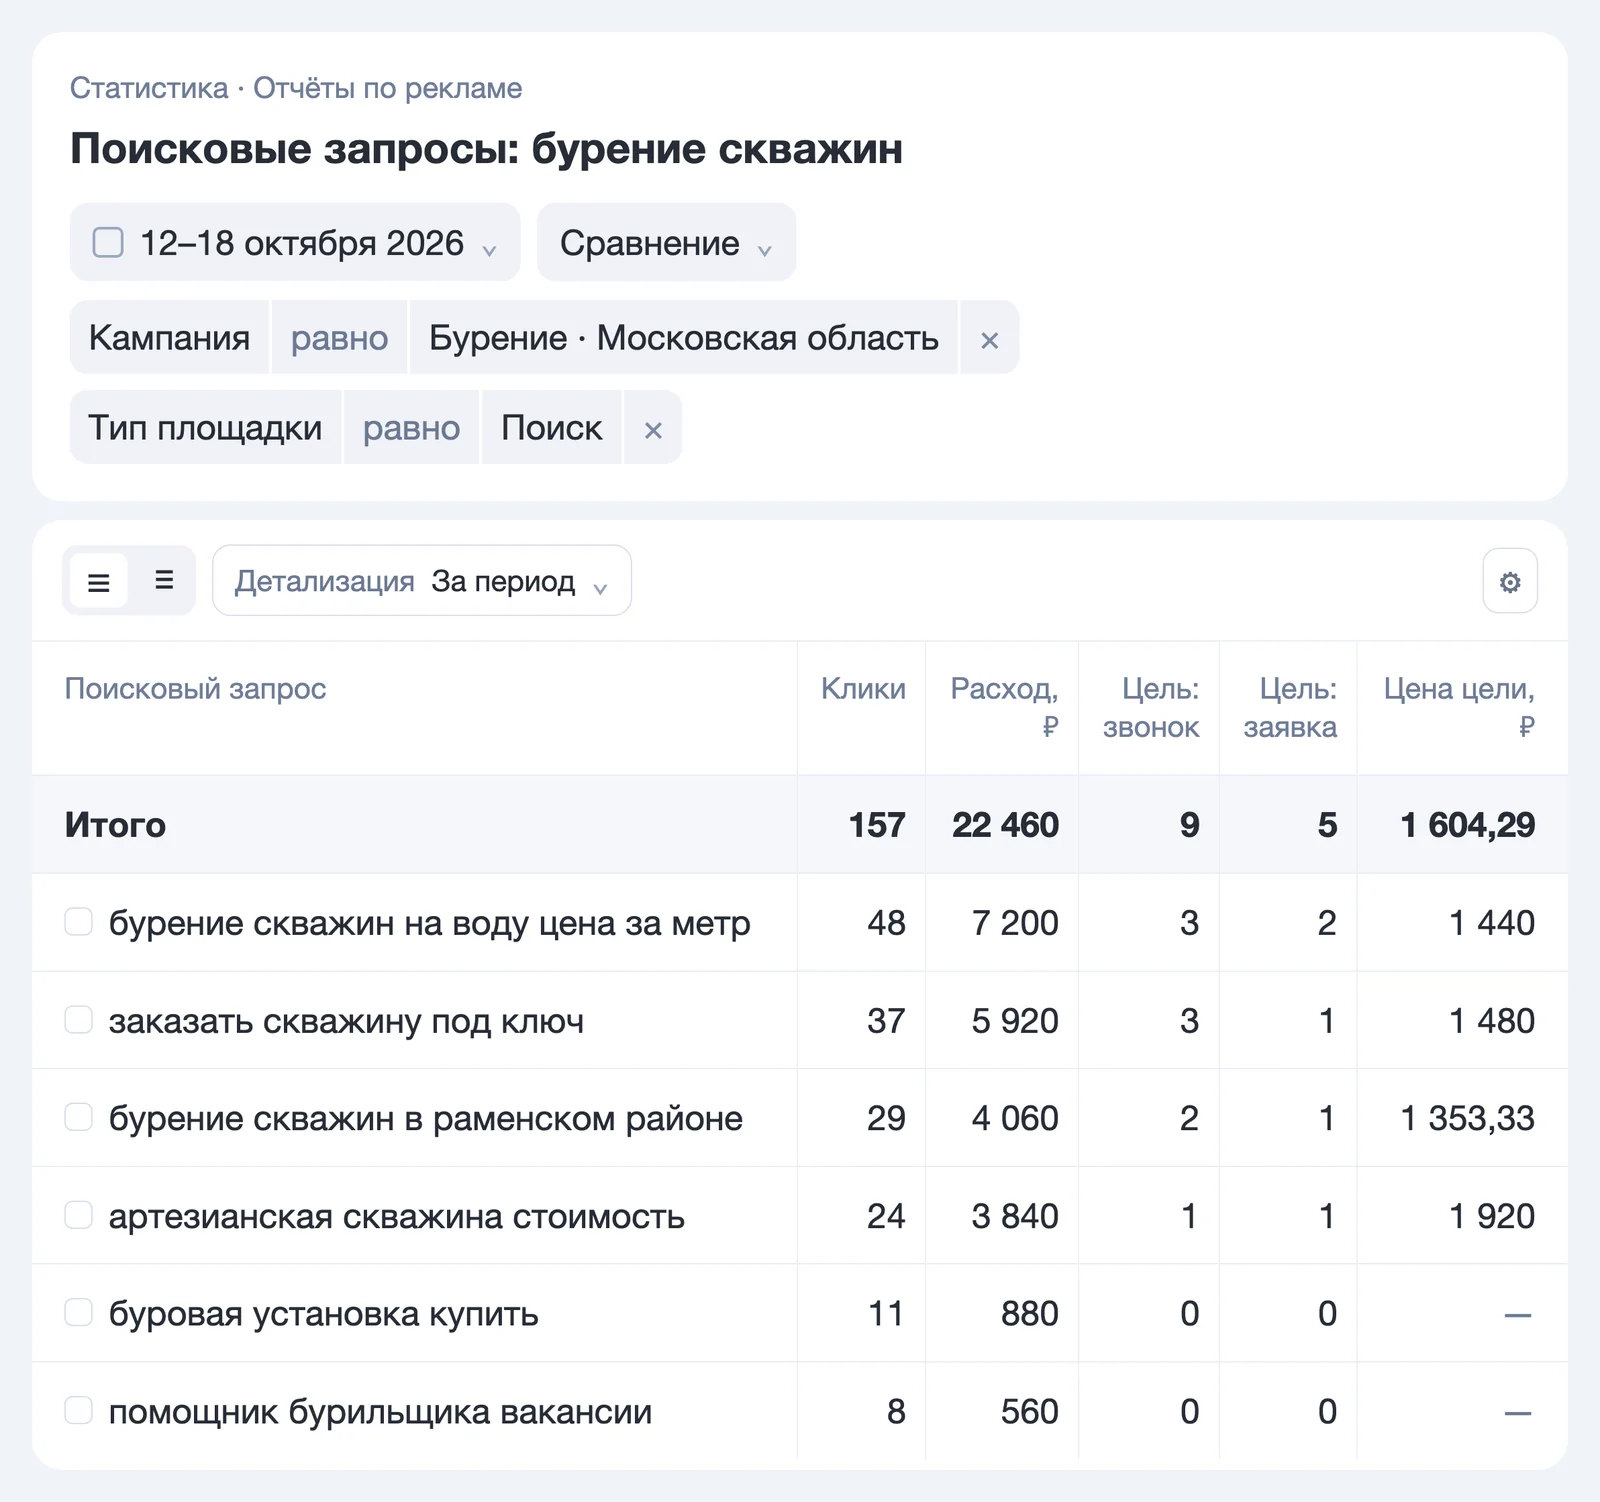The image size is (1600, 1502).
Task: Tick the checkbox in the date range selector
Action: (108, 243)
